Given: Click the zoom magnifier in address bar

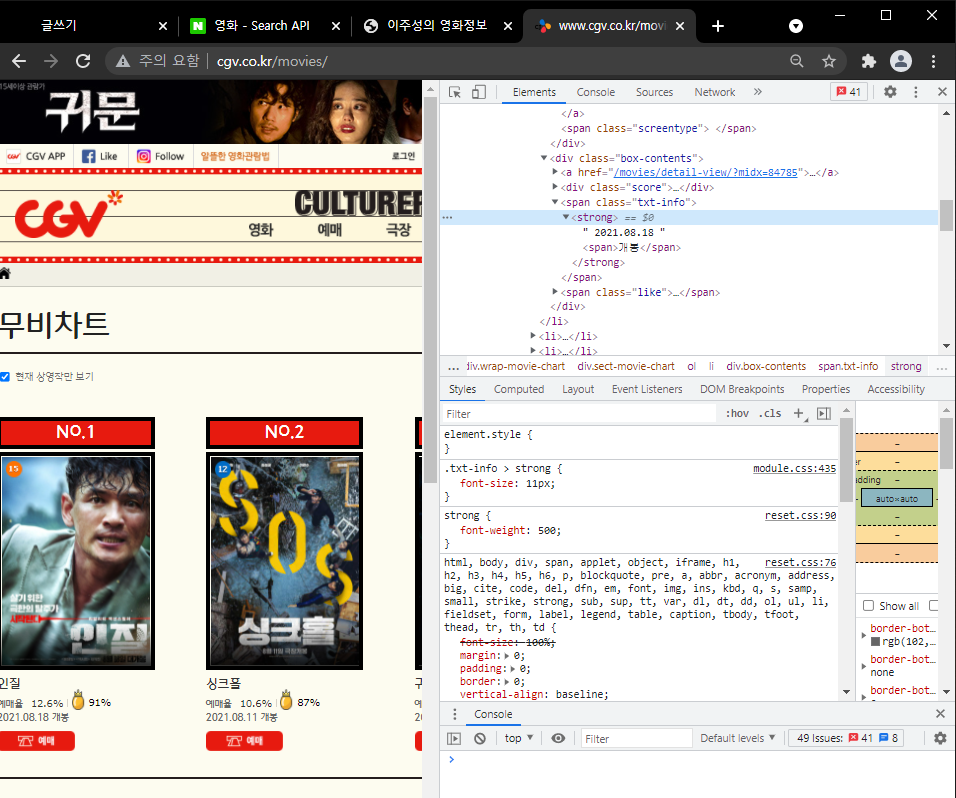Looking at the screenshot, I should (x=797, y=61).
